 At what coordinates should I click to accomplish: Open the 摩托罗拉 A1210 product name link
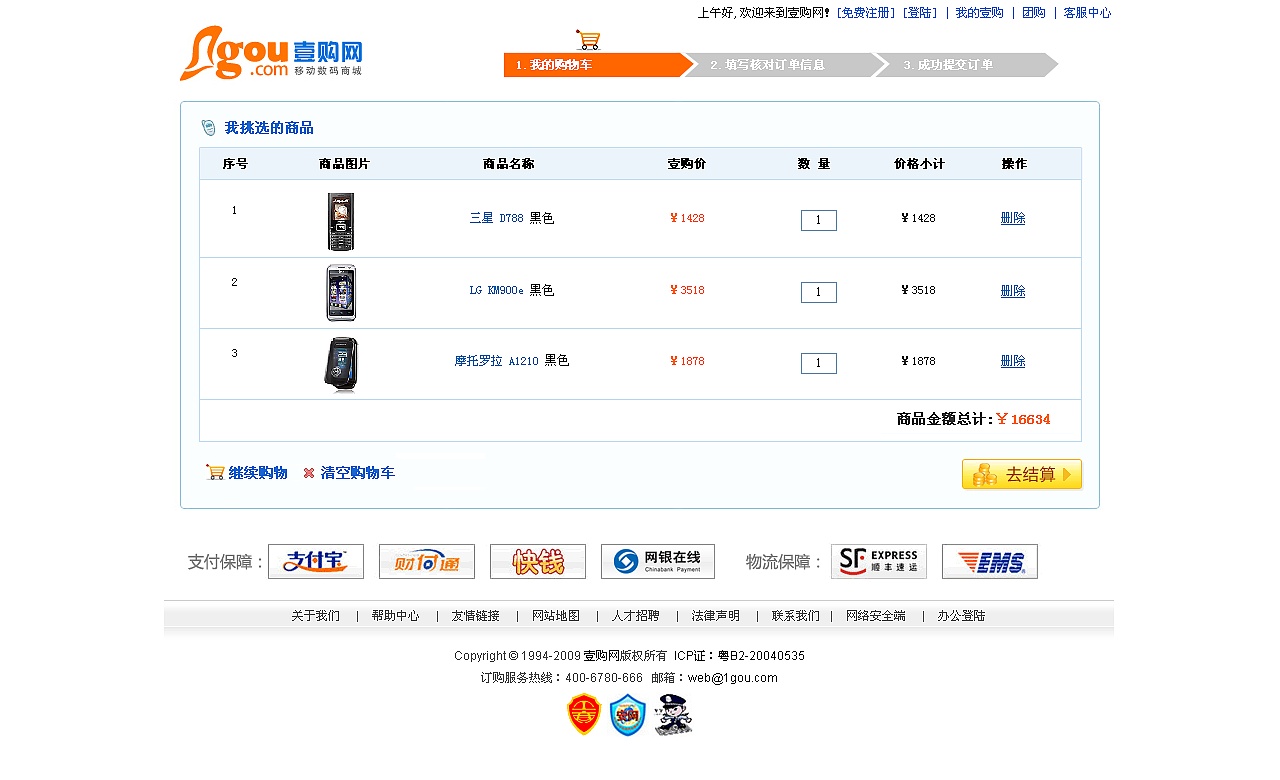[x=497, y=361]
